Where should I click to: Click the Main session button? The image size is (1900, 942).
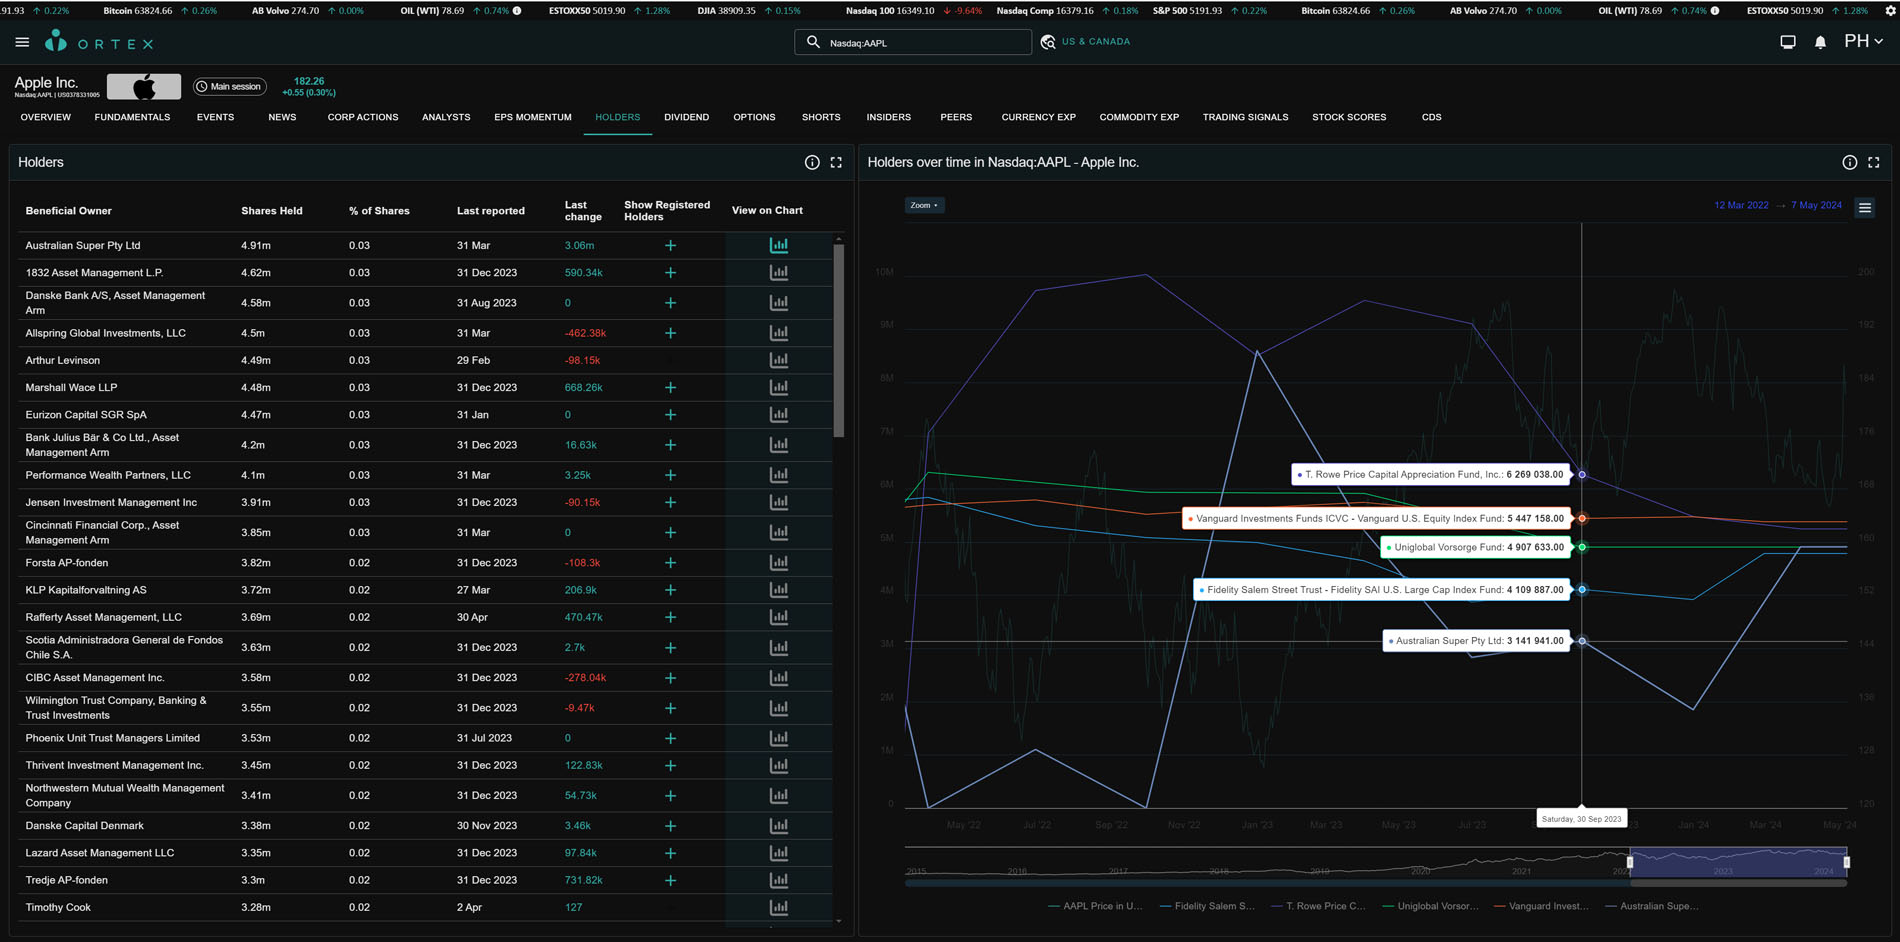[x=229, y=87]
